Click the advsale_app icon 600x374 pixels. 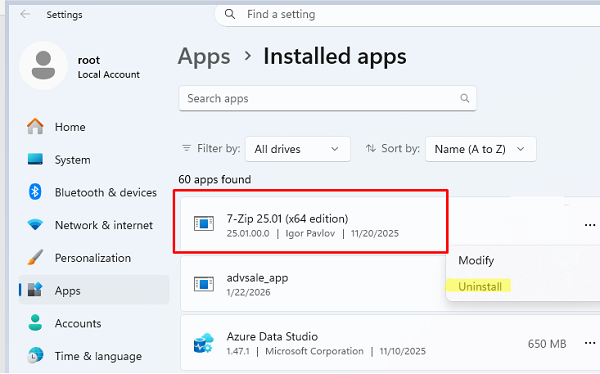click(204, 284)
